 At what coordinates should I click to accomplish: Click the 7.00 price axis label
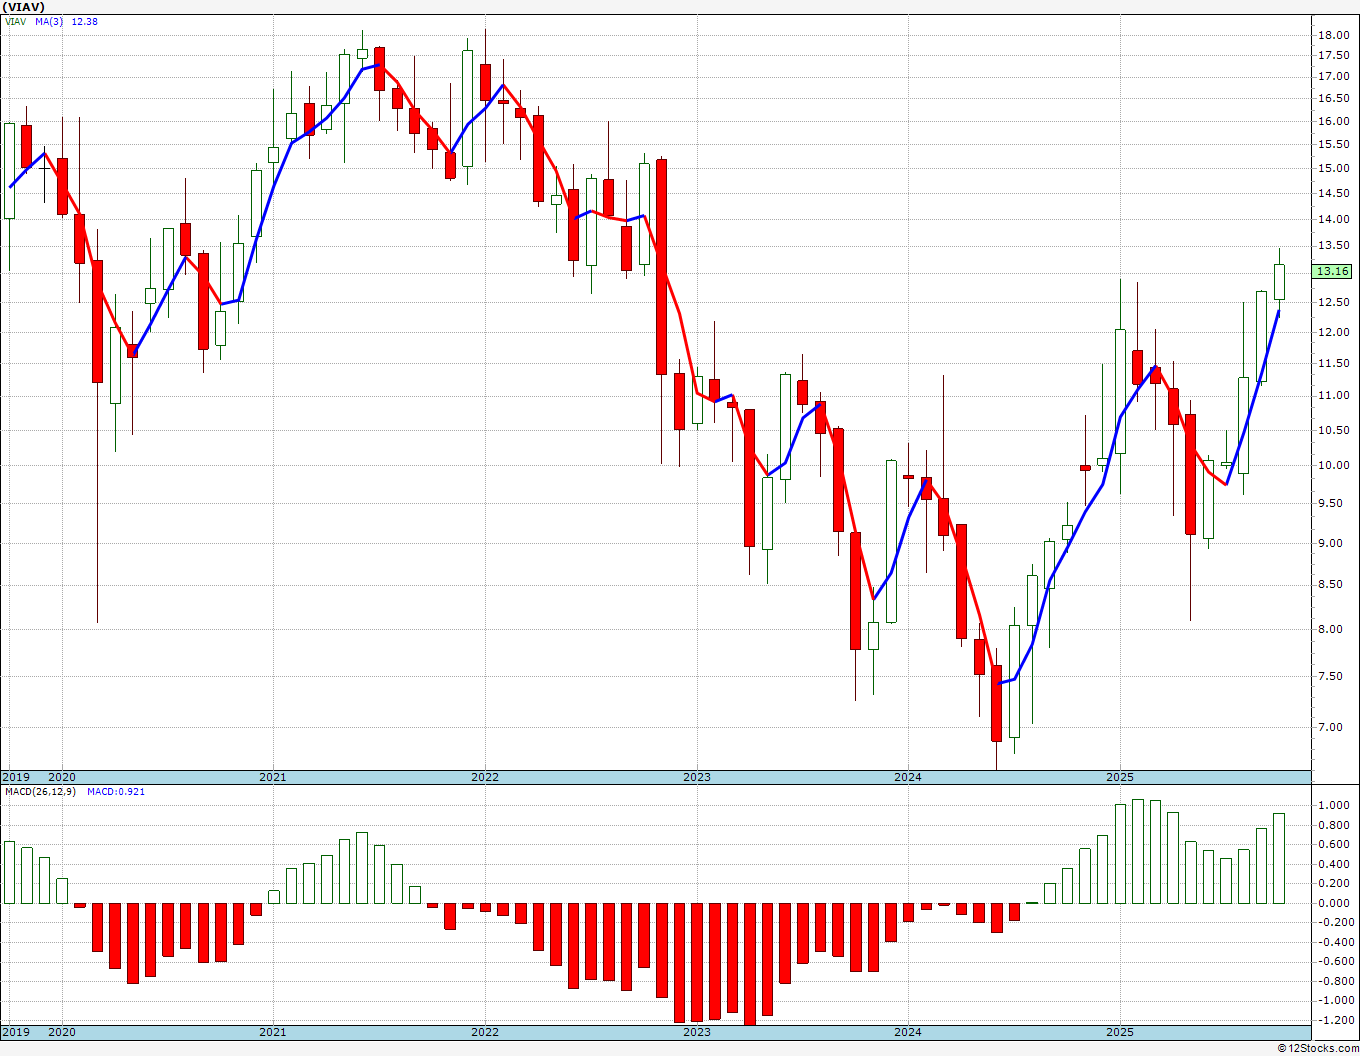click(x=1332, y=727)
